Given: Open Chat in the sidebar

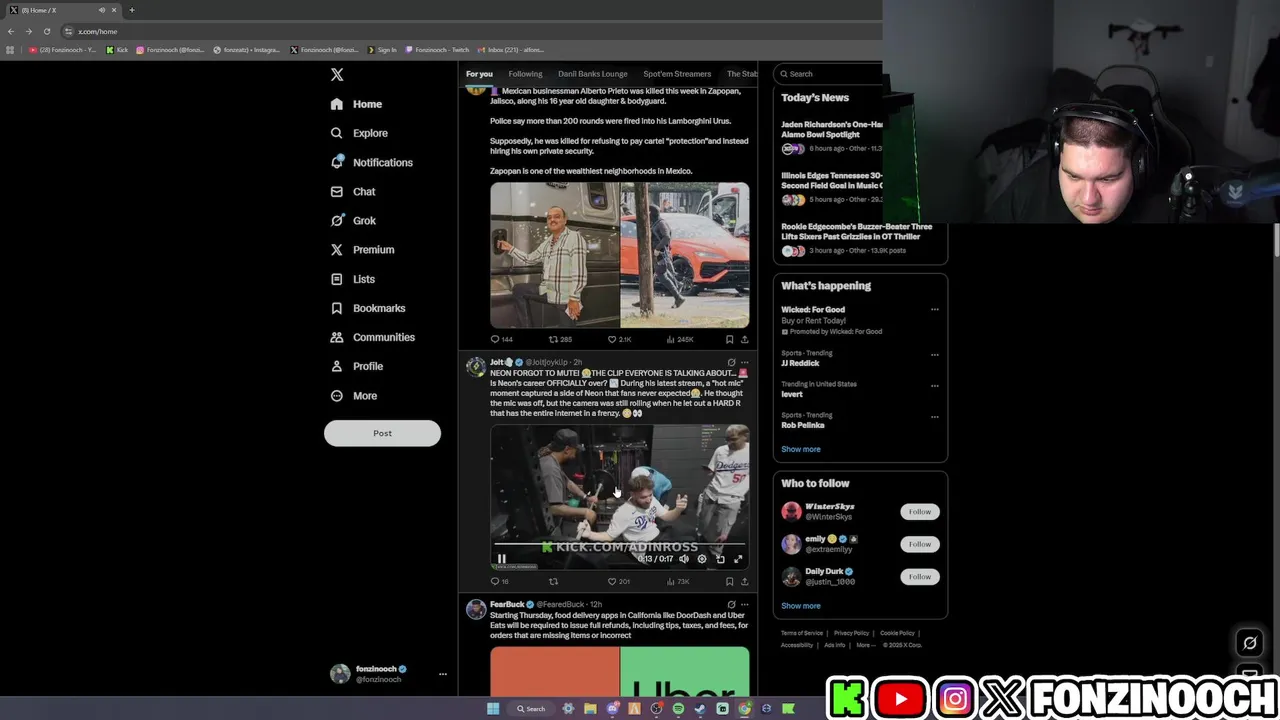Looking at the screenshot, I should [x=353, y=191].
